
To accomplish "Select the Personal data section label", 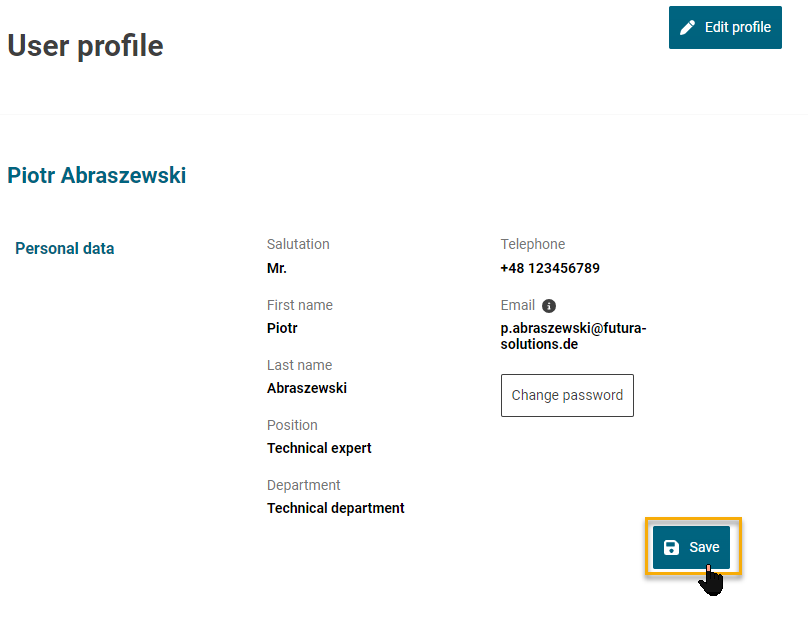I will 65,248.
